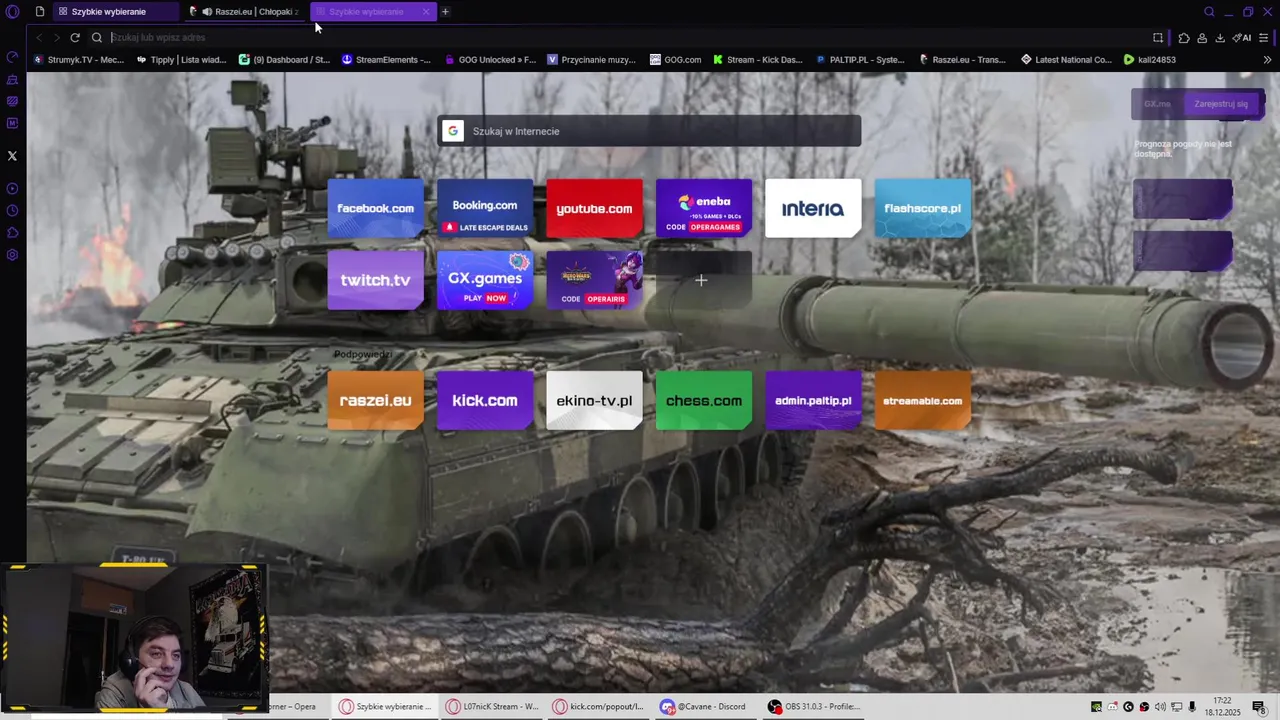Open the StreamElements bookmark
1280x720 pixels.
click(x=386, y=60)
